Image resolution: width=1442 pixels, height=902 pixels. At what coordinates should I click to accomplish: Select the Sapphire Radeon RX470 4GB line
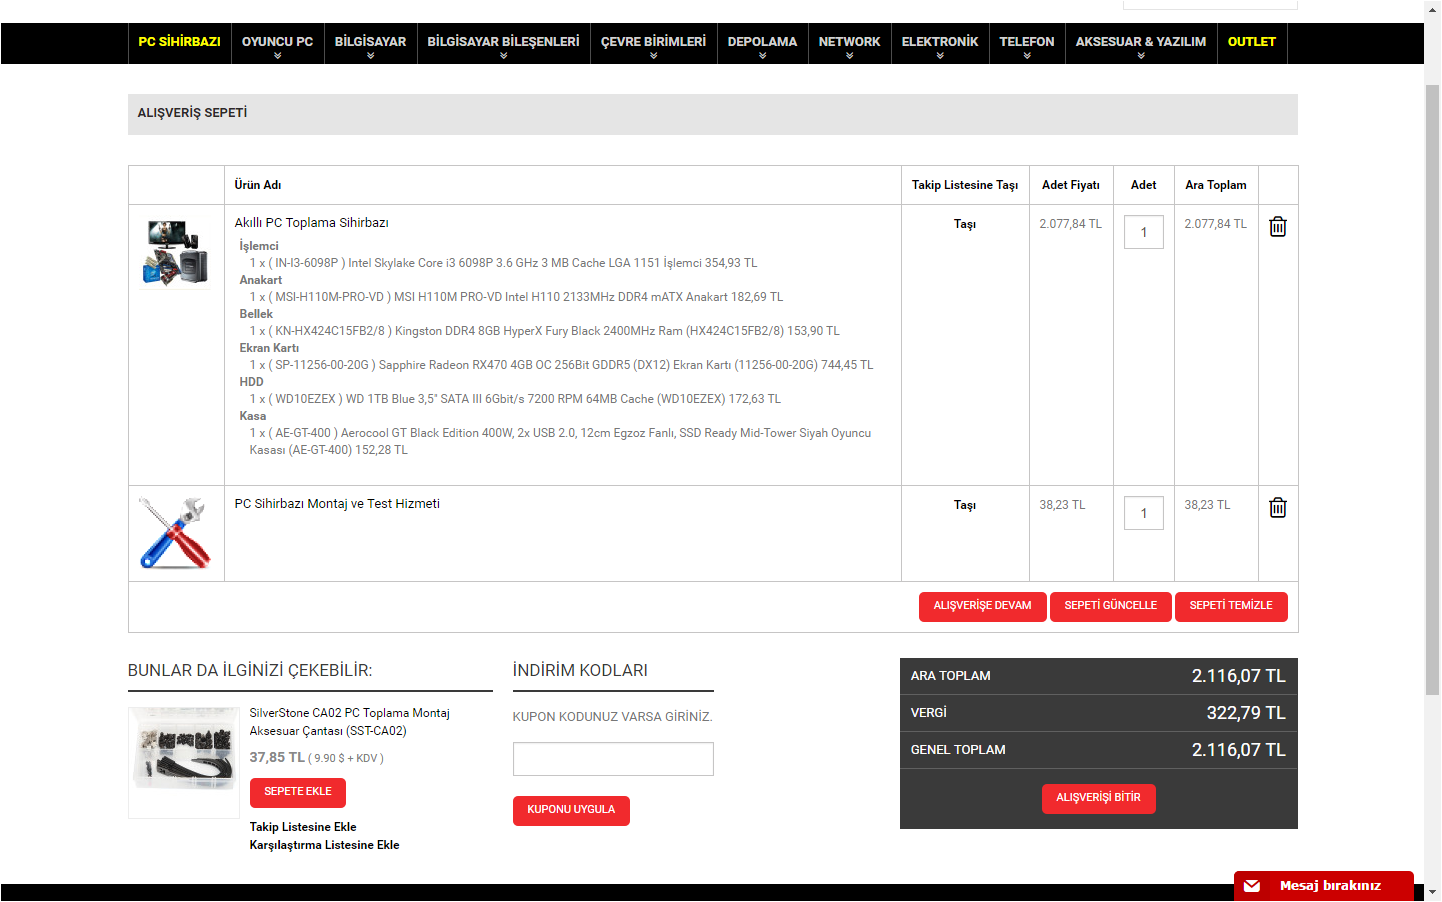[562, 365]
